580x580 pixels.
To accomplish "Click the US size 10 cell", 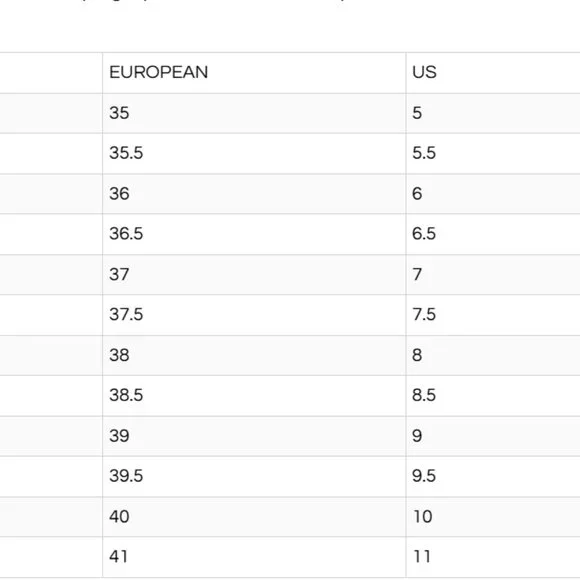I will pos(493,517).
